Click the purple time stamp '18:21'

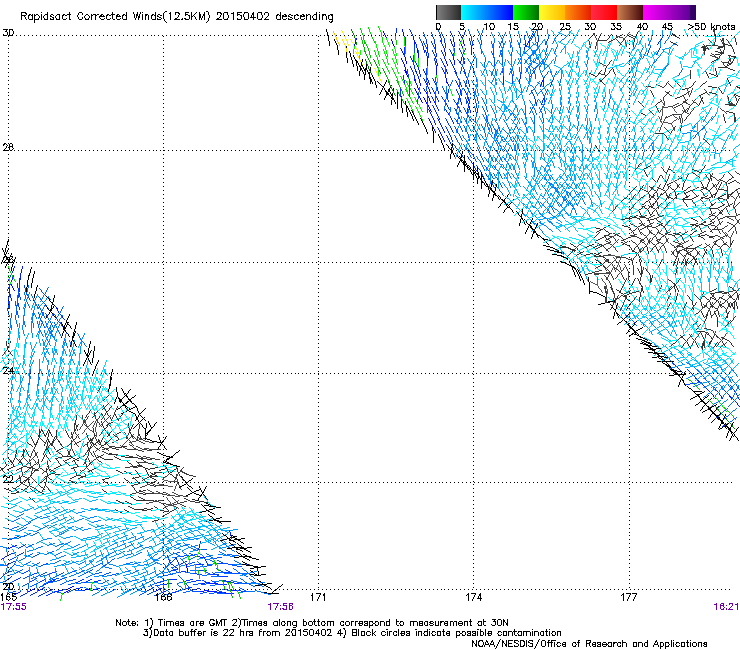click(726, 607)
